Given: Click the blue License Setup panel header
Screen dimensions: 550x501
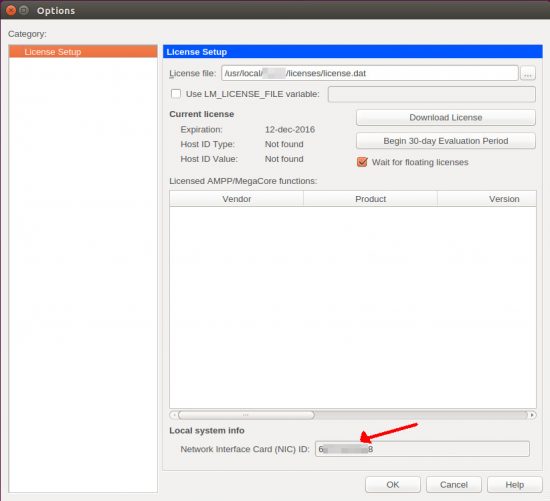Looking at the screenshot, I should pyautogui.click(x=353, y=52).
